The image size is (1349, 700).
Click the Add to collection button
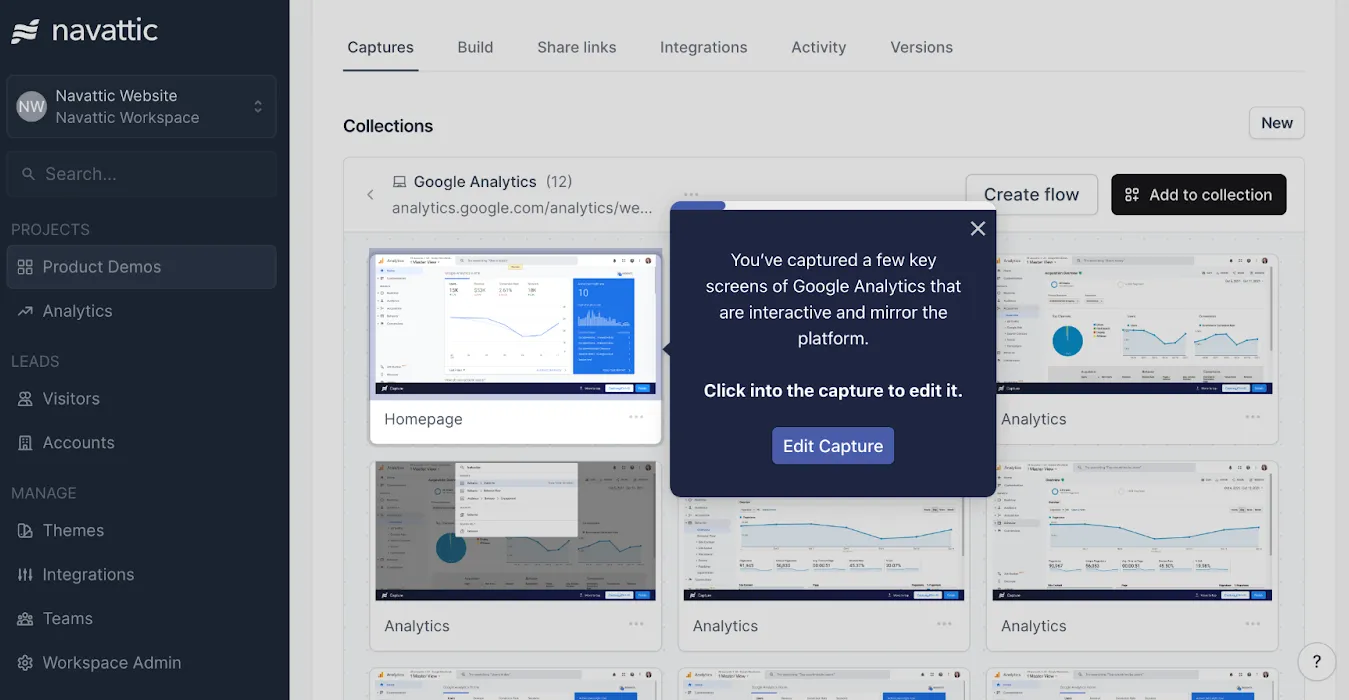tap(1198, 195)
